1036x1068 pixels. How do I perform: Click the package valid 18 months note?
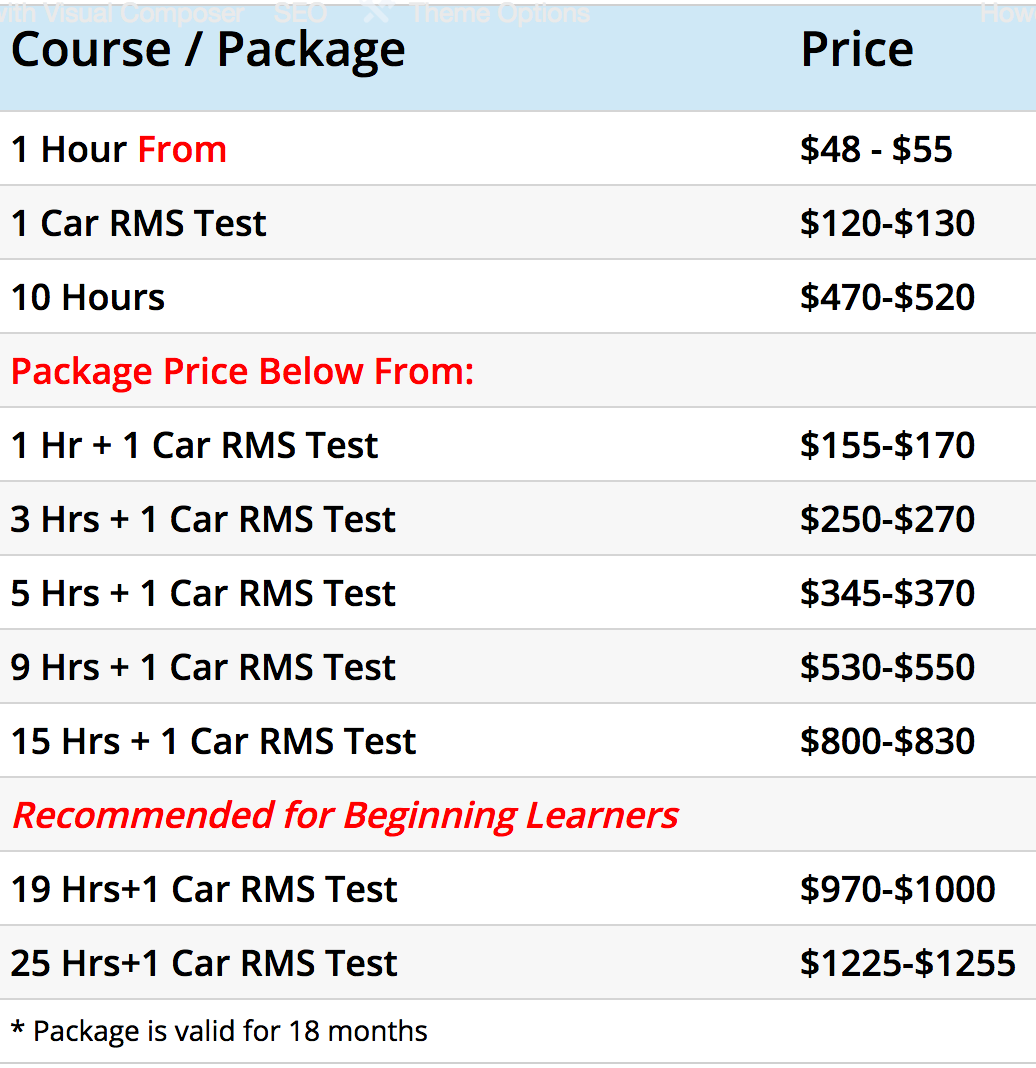(219, 1031)
